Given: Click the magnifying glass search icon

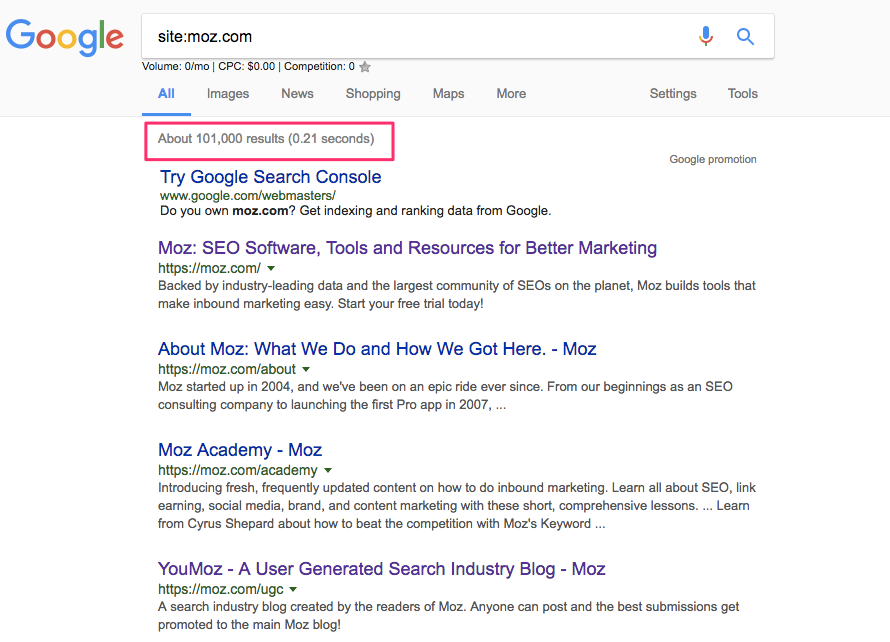Looking at the screenshot, I should pos(745,36).
